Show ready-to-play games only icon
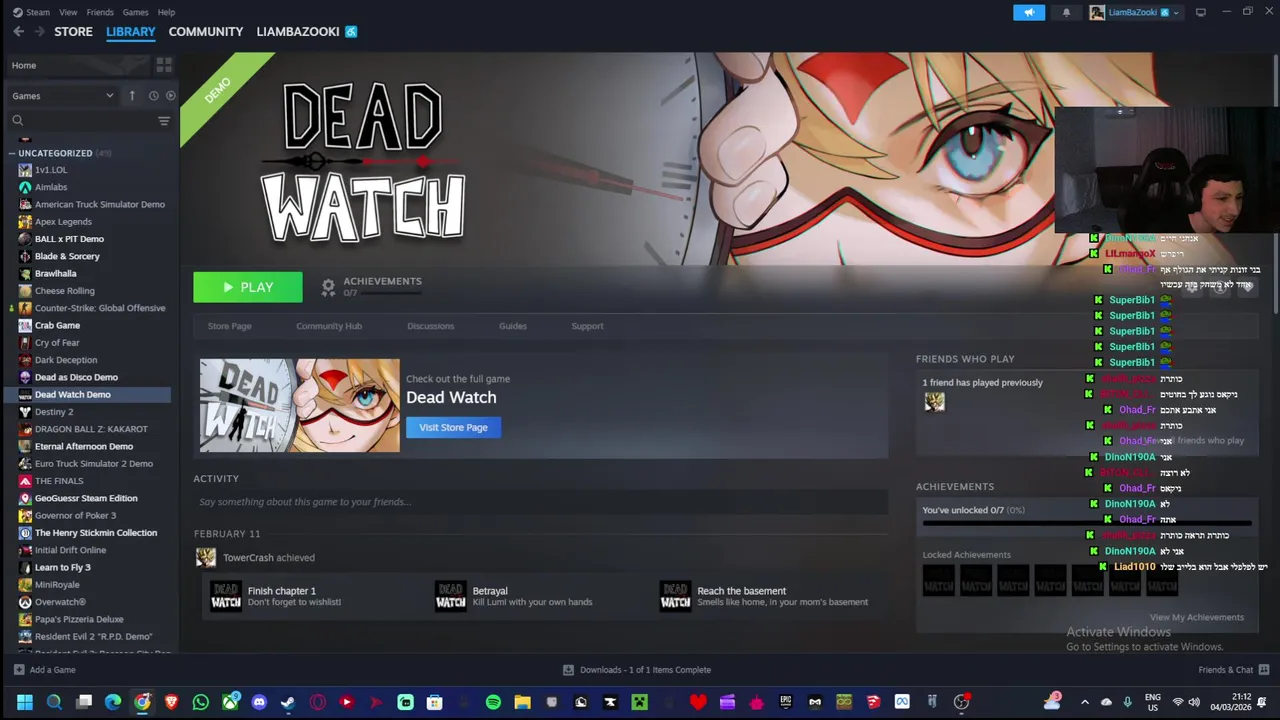The height and width of the screenshot is (720, 1280). [x=170, y=96]
